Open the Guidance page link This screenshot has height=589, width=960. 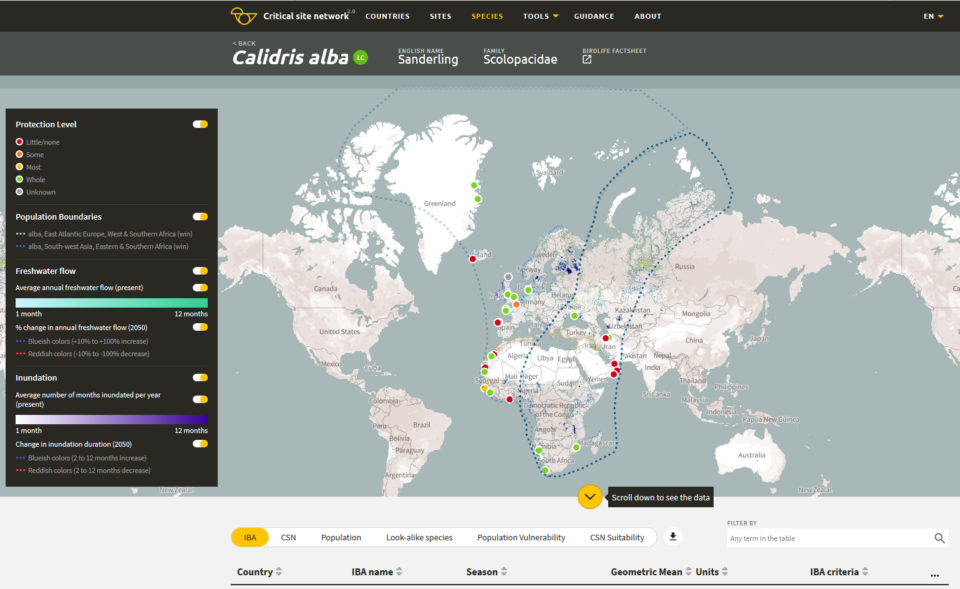(594, 16)
